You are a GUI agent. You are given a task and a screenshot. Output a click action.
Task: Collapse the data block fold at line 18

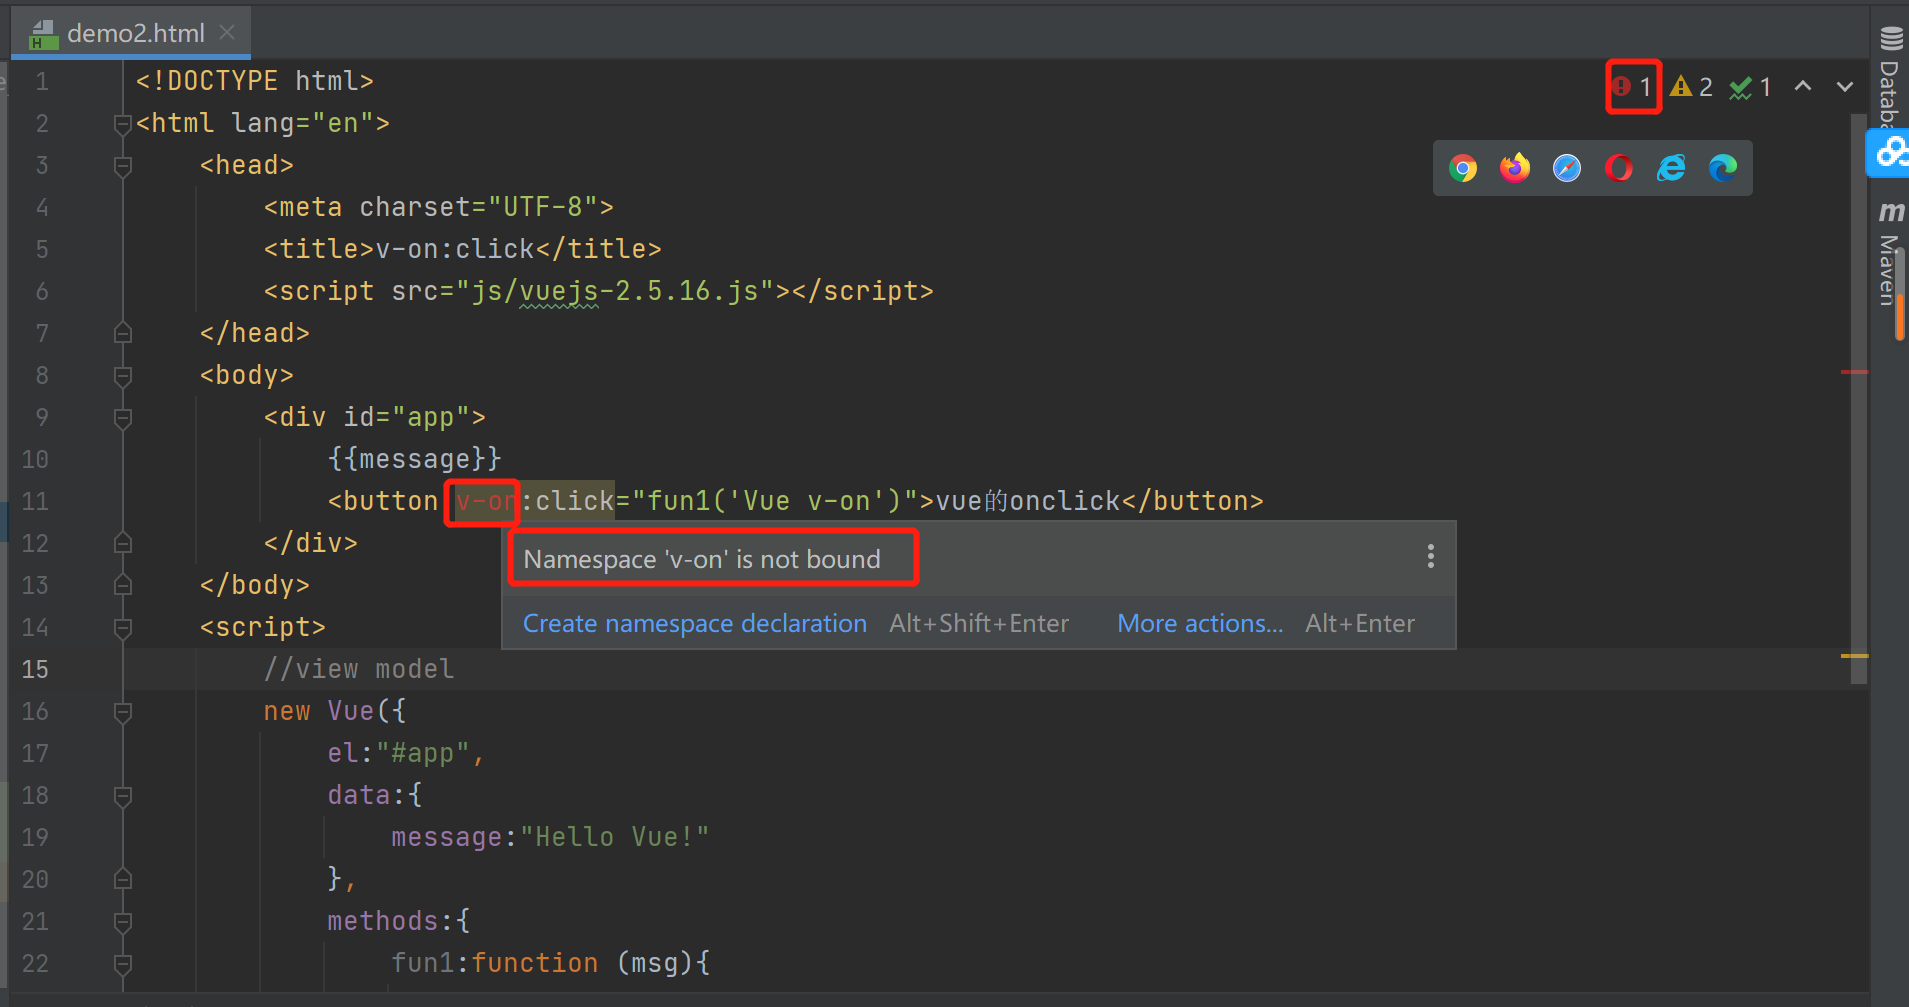(x=123, y=796)
